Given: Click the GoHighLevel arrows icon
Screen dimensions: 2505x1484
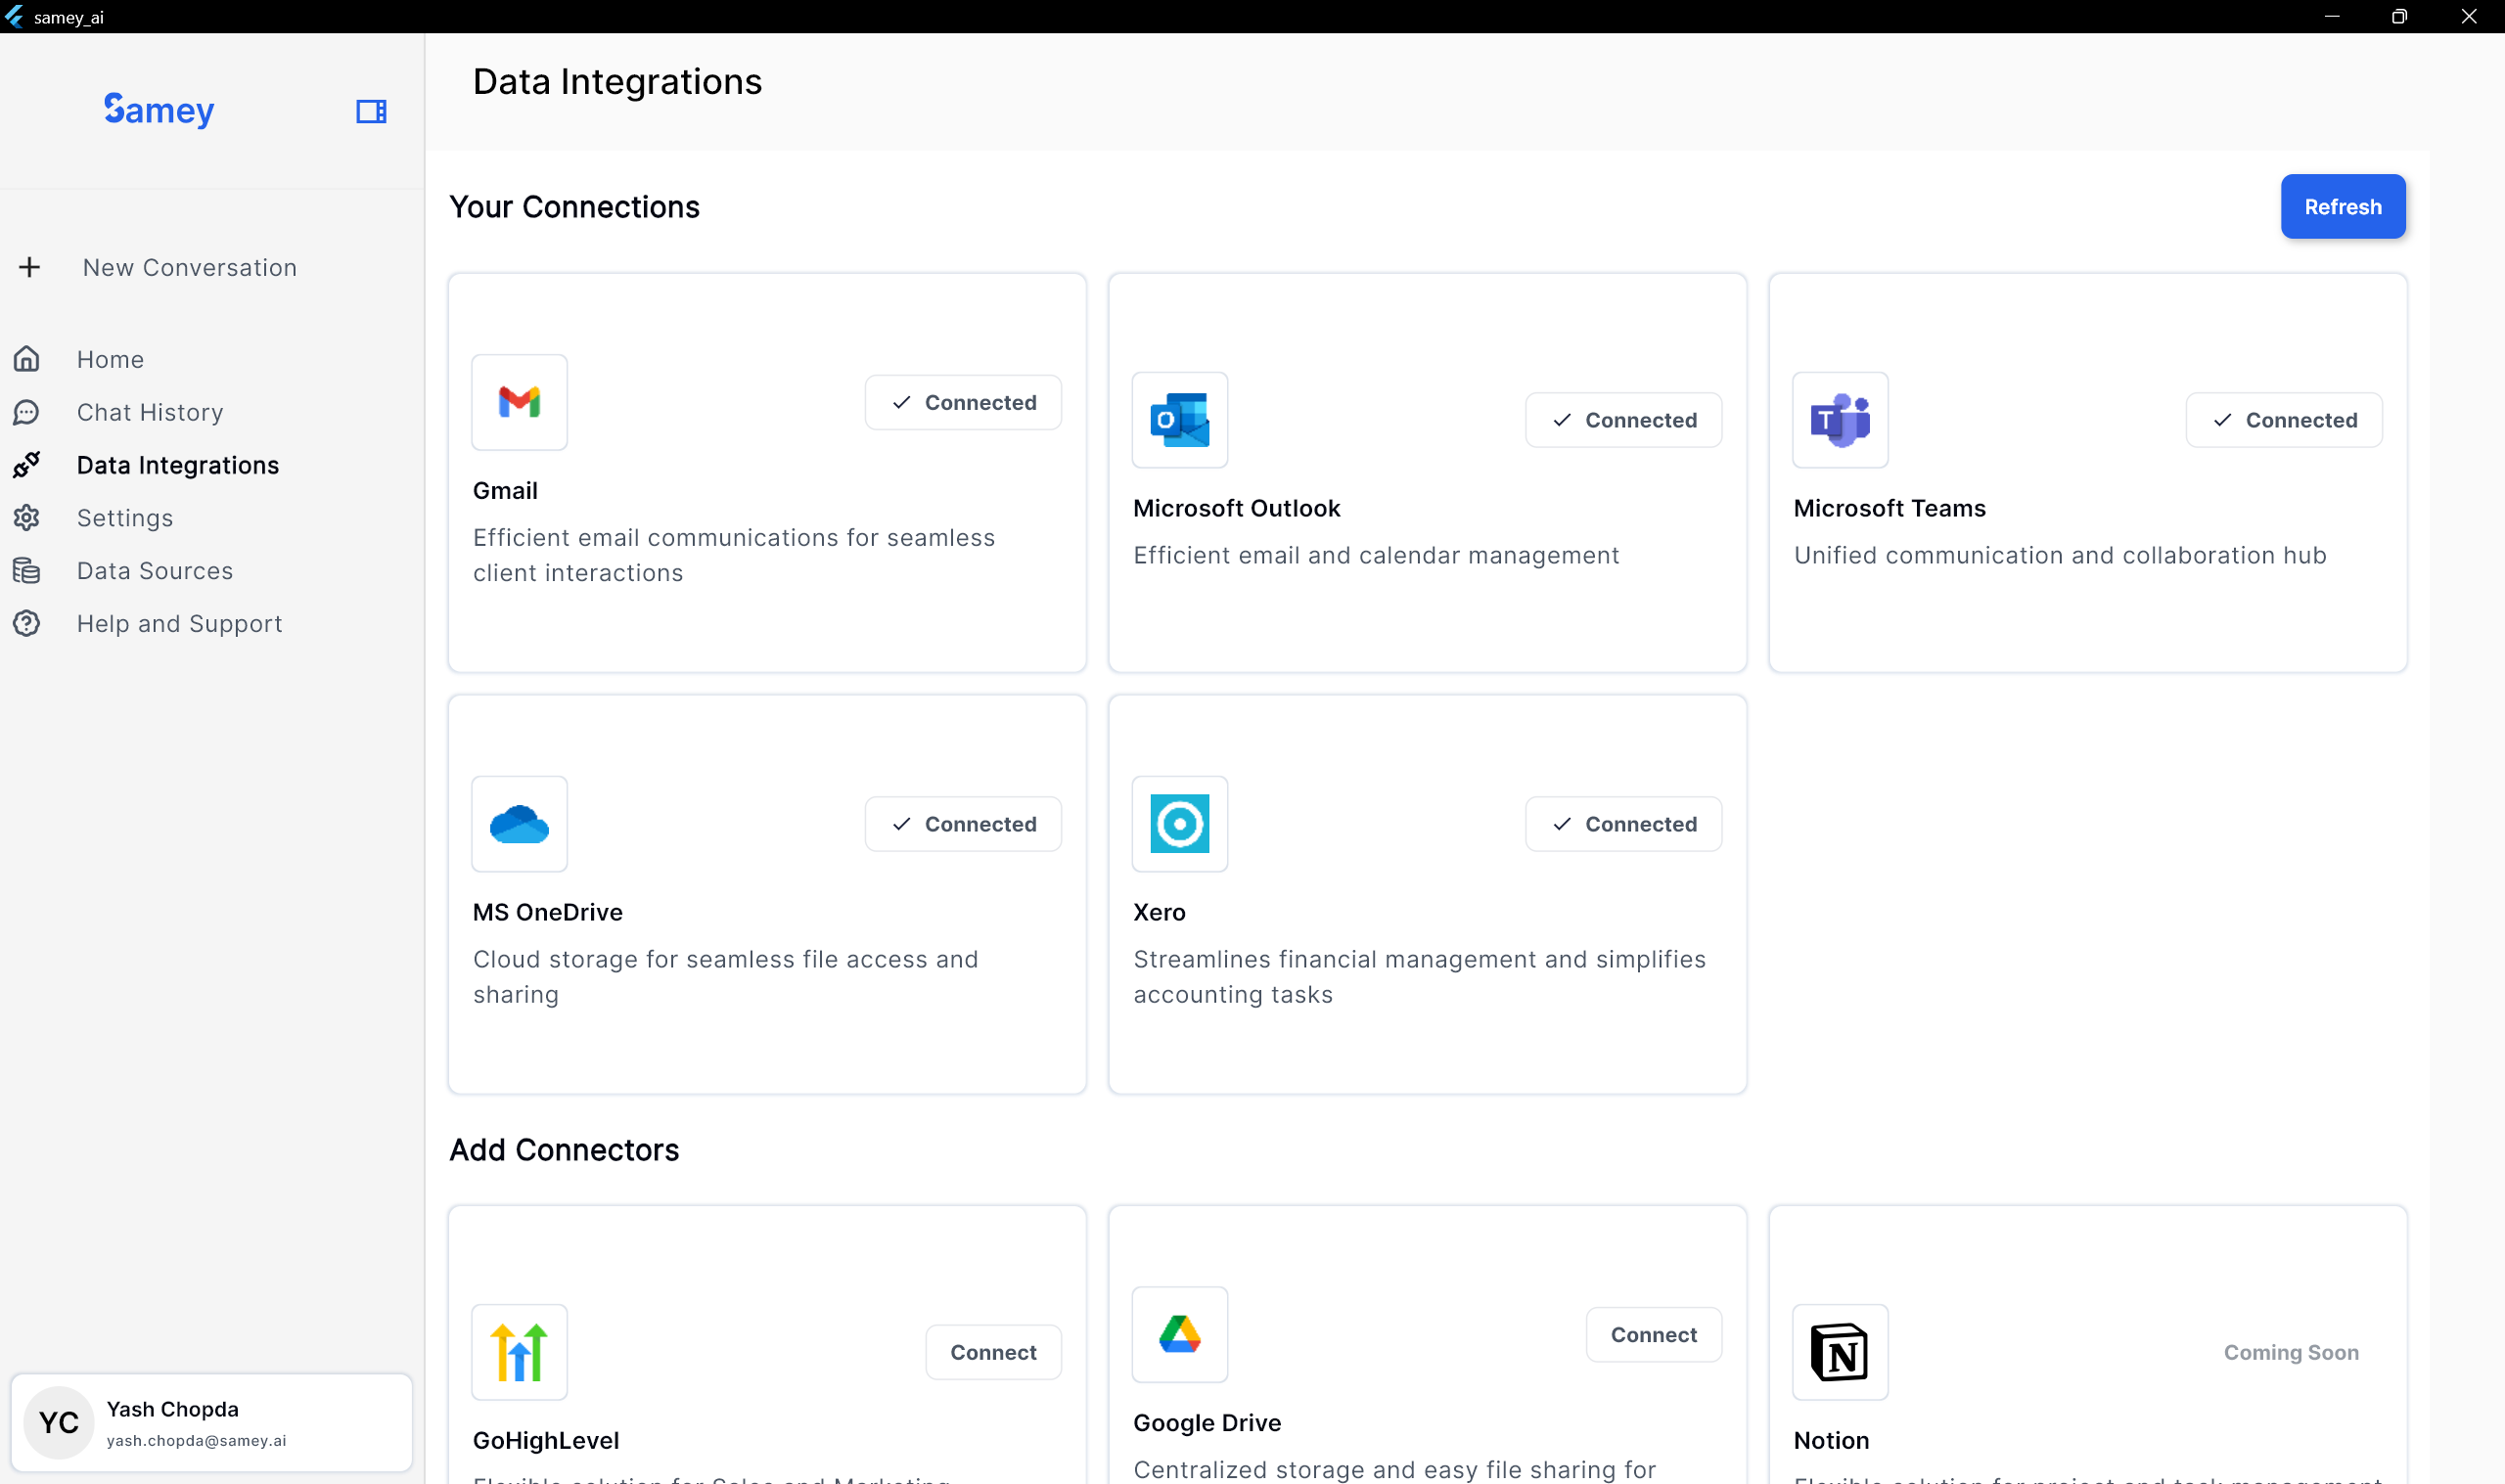Looking at the screenshot, I should pos(519,1352).
